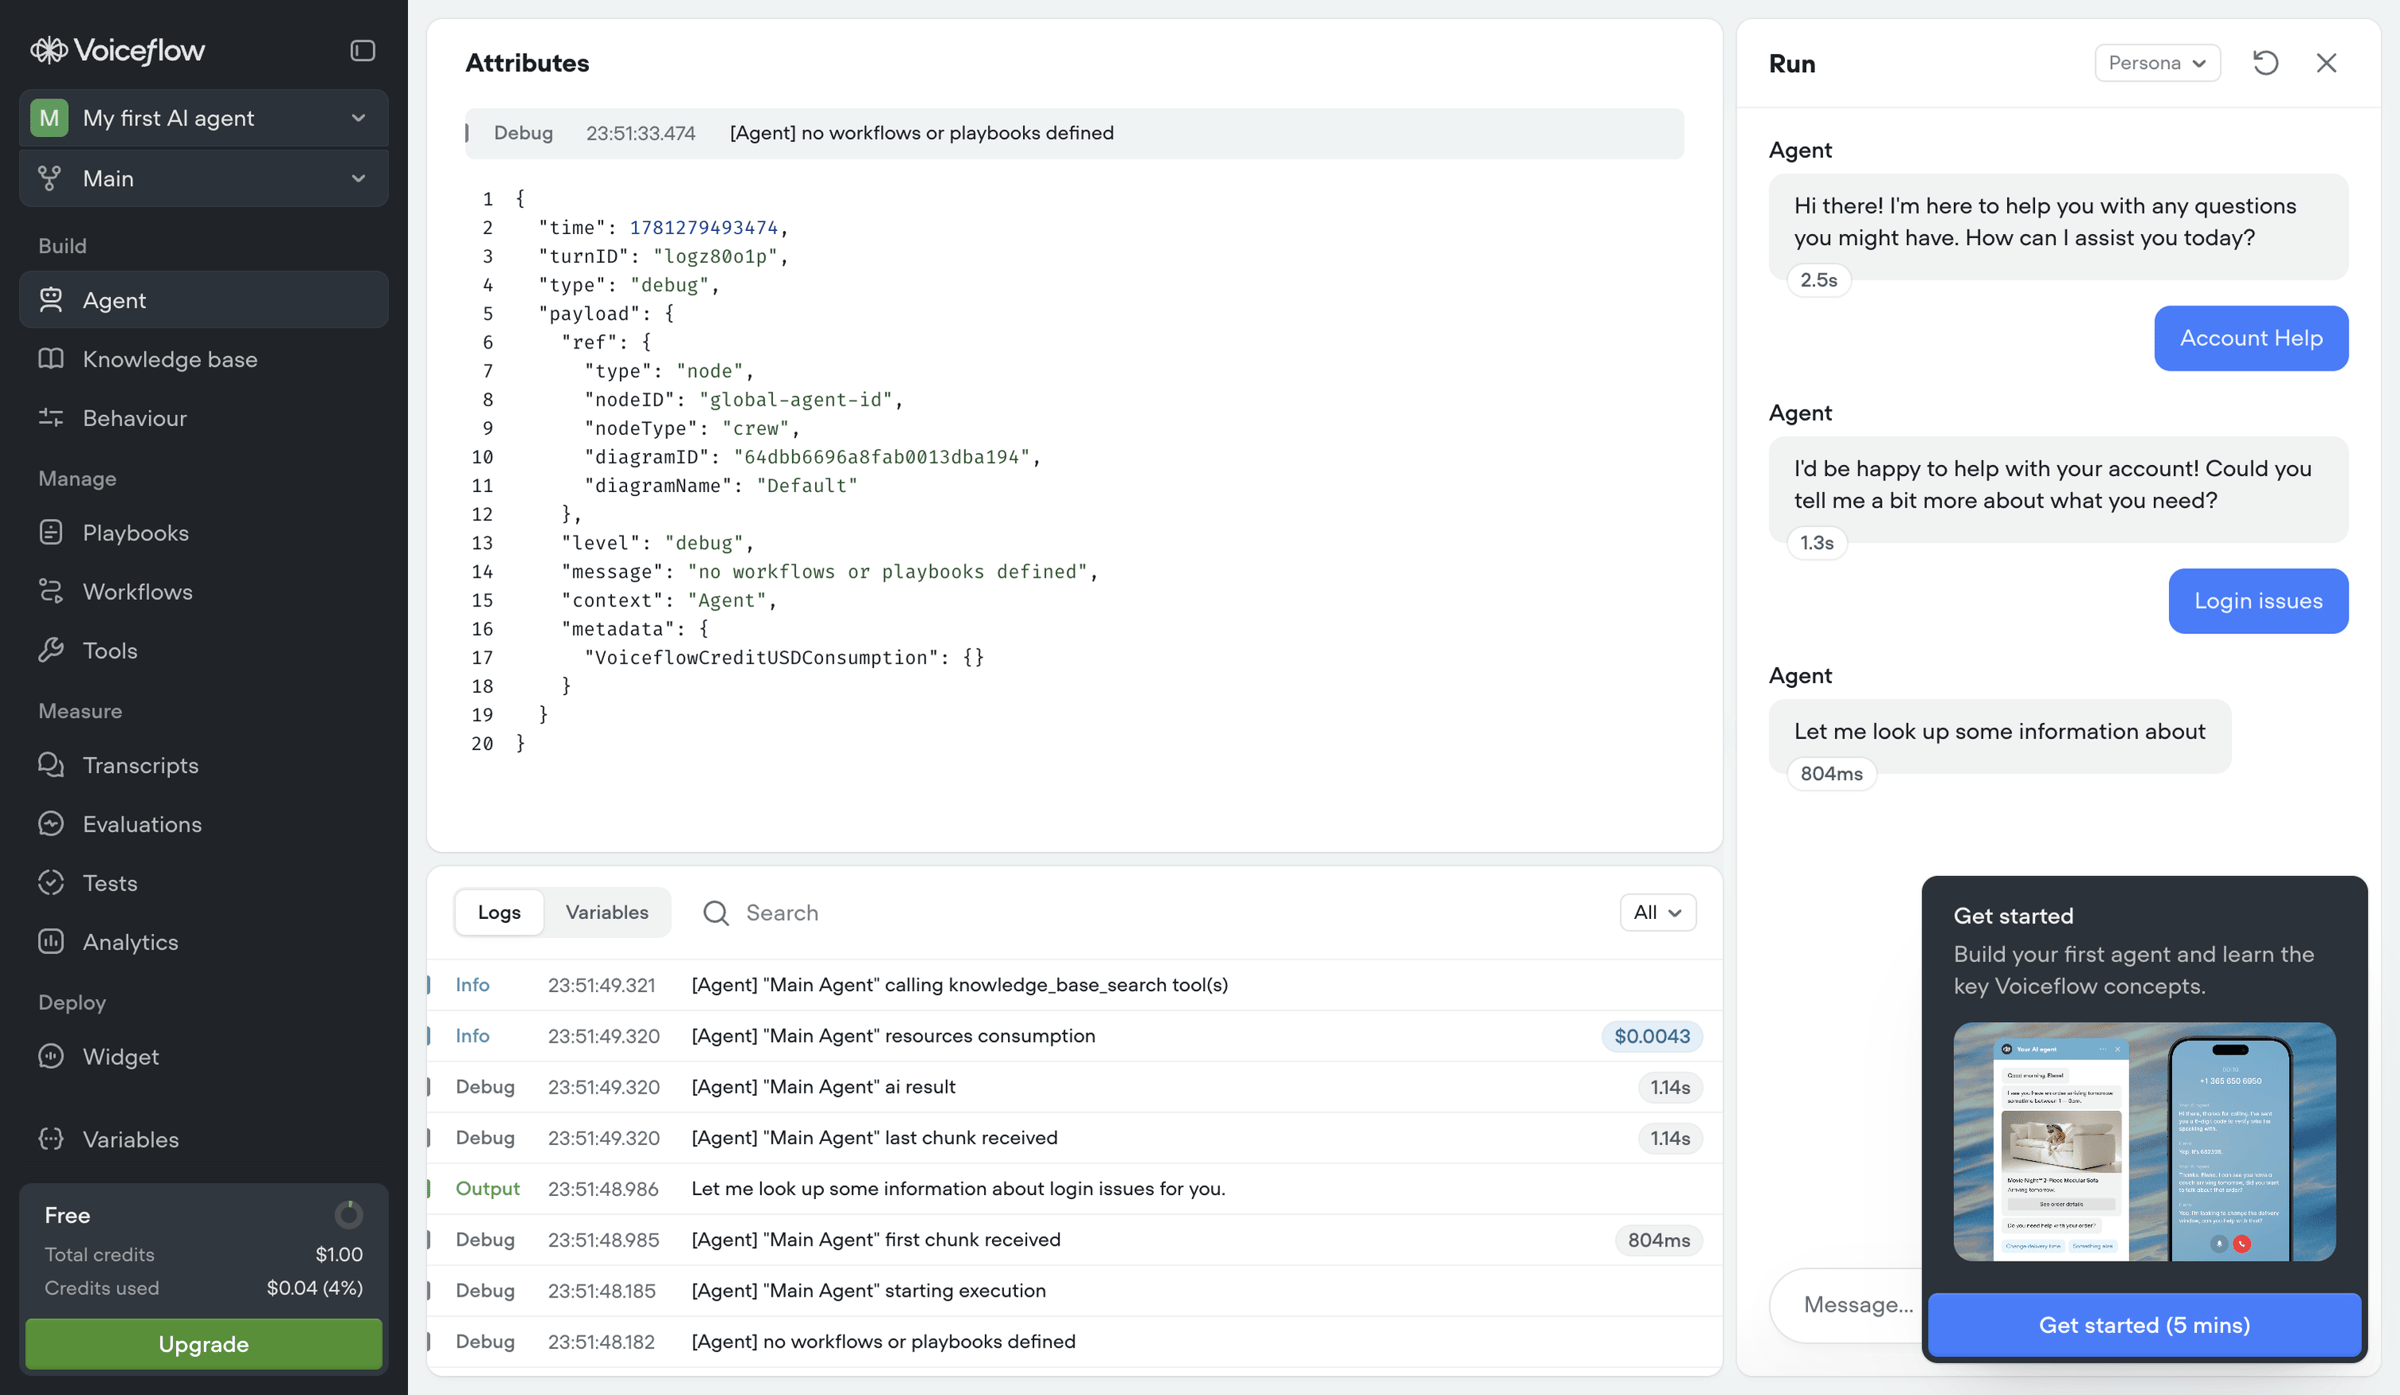This screenshot has width=2400, height=1395.
Task: Open the Analytics chart icon
Action: point(51,941)
